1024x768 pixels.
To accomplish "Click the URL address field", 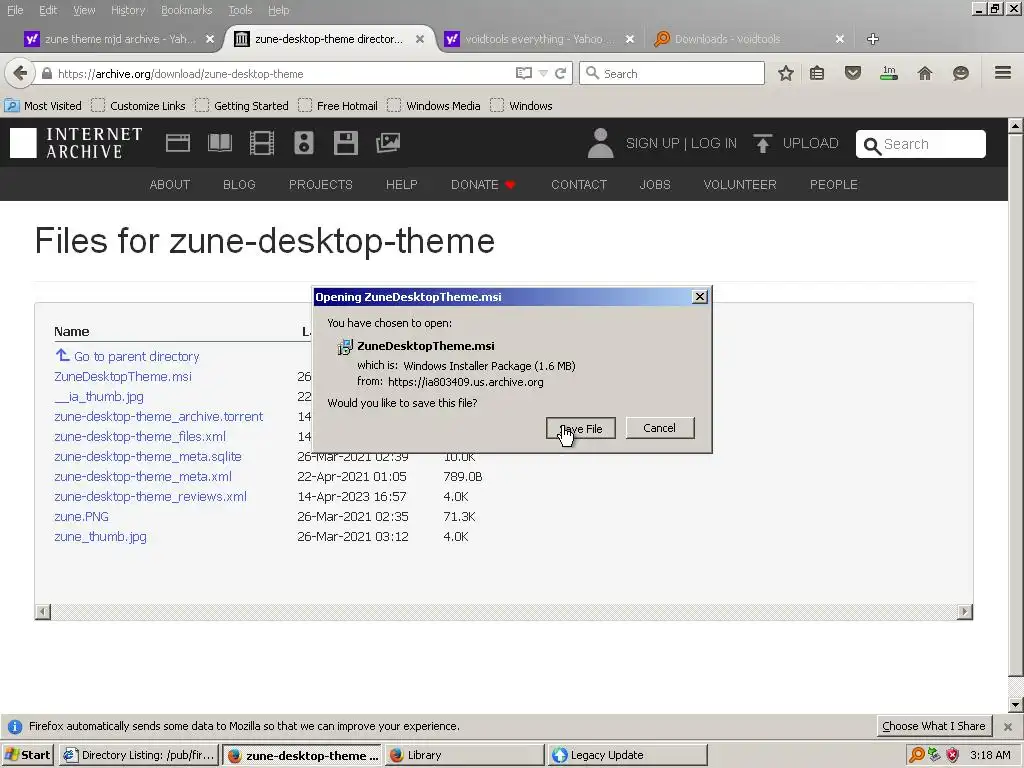I will pos(281,74).
